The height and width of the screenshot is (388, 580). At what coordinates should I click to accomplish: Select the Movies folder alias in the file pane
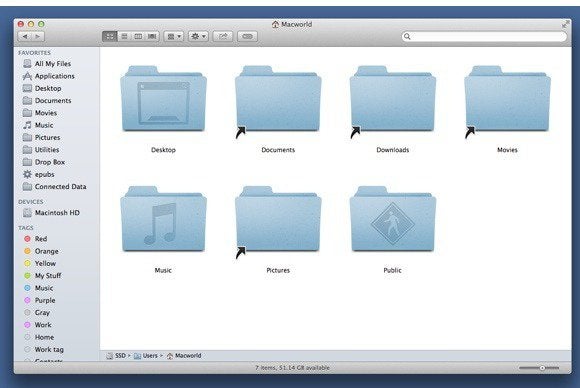coord(507,99)
